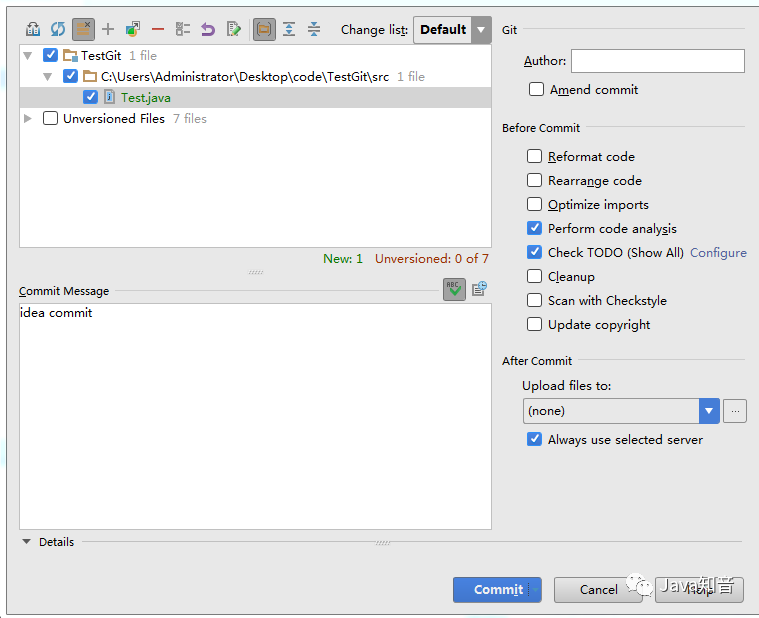The height and width of the screenshot is (618, 759).
Task: Toggle the show unversioned files icon
Action: coord(83,30)
